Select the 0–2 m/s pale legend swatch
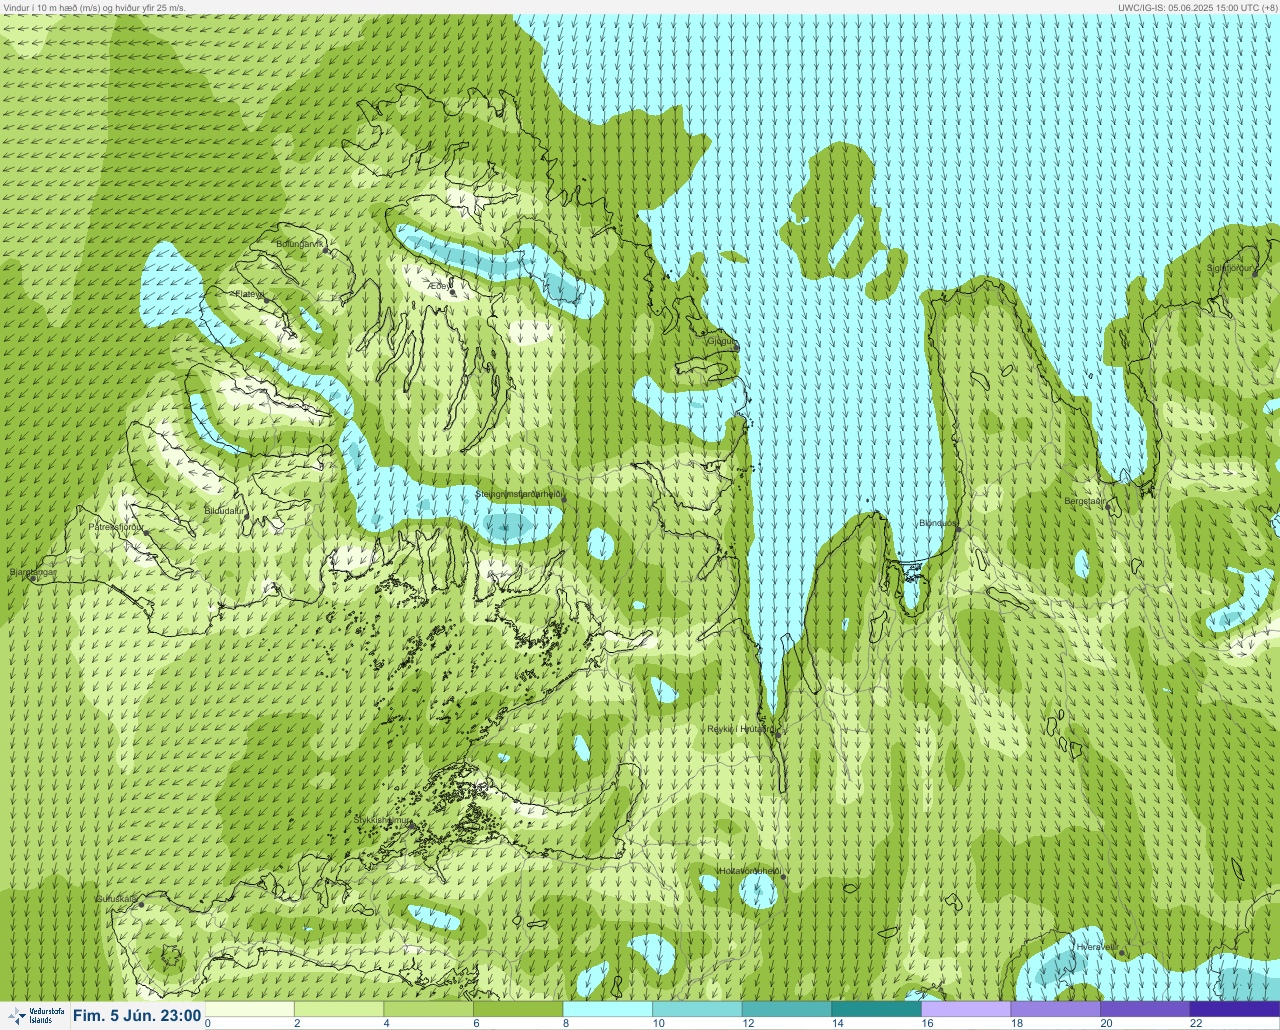The width and height of the screenshot is (1280, 1030). point(250,1009)
